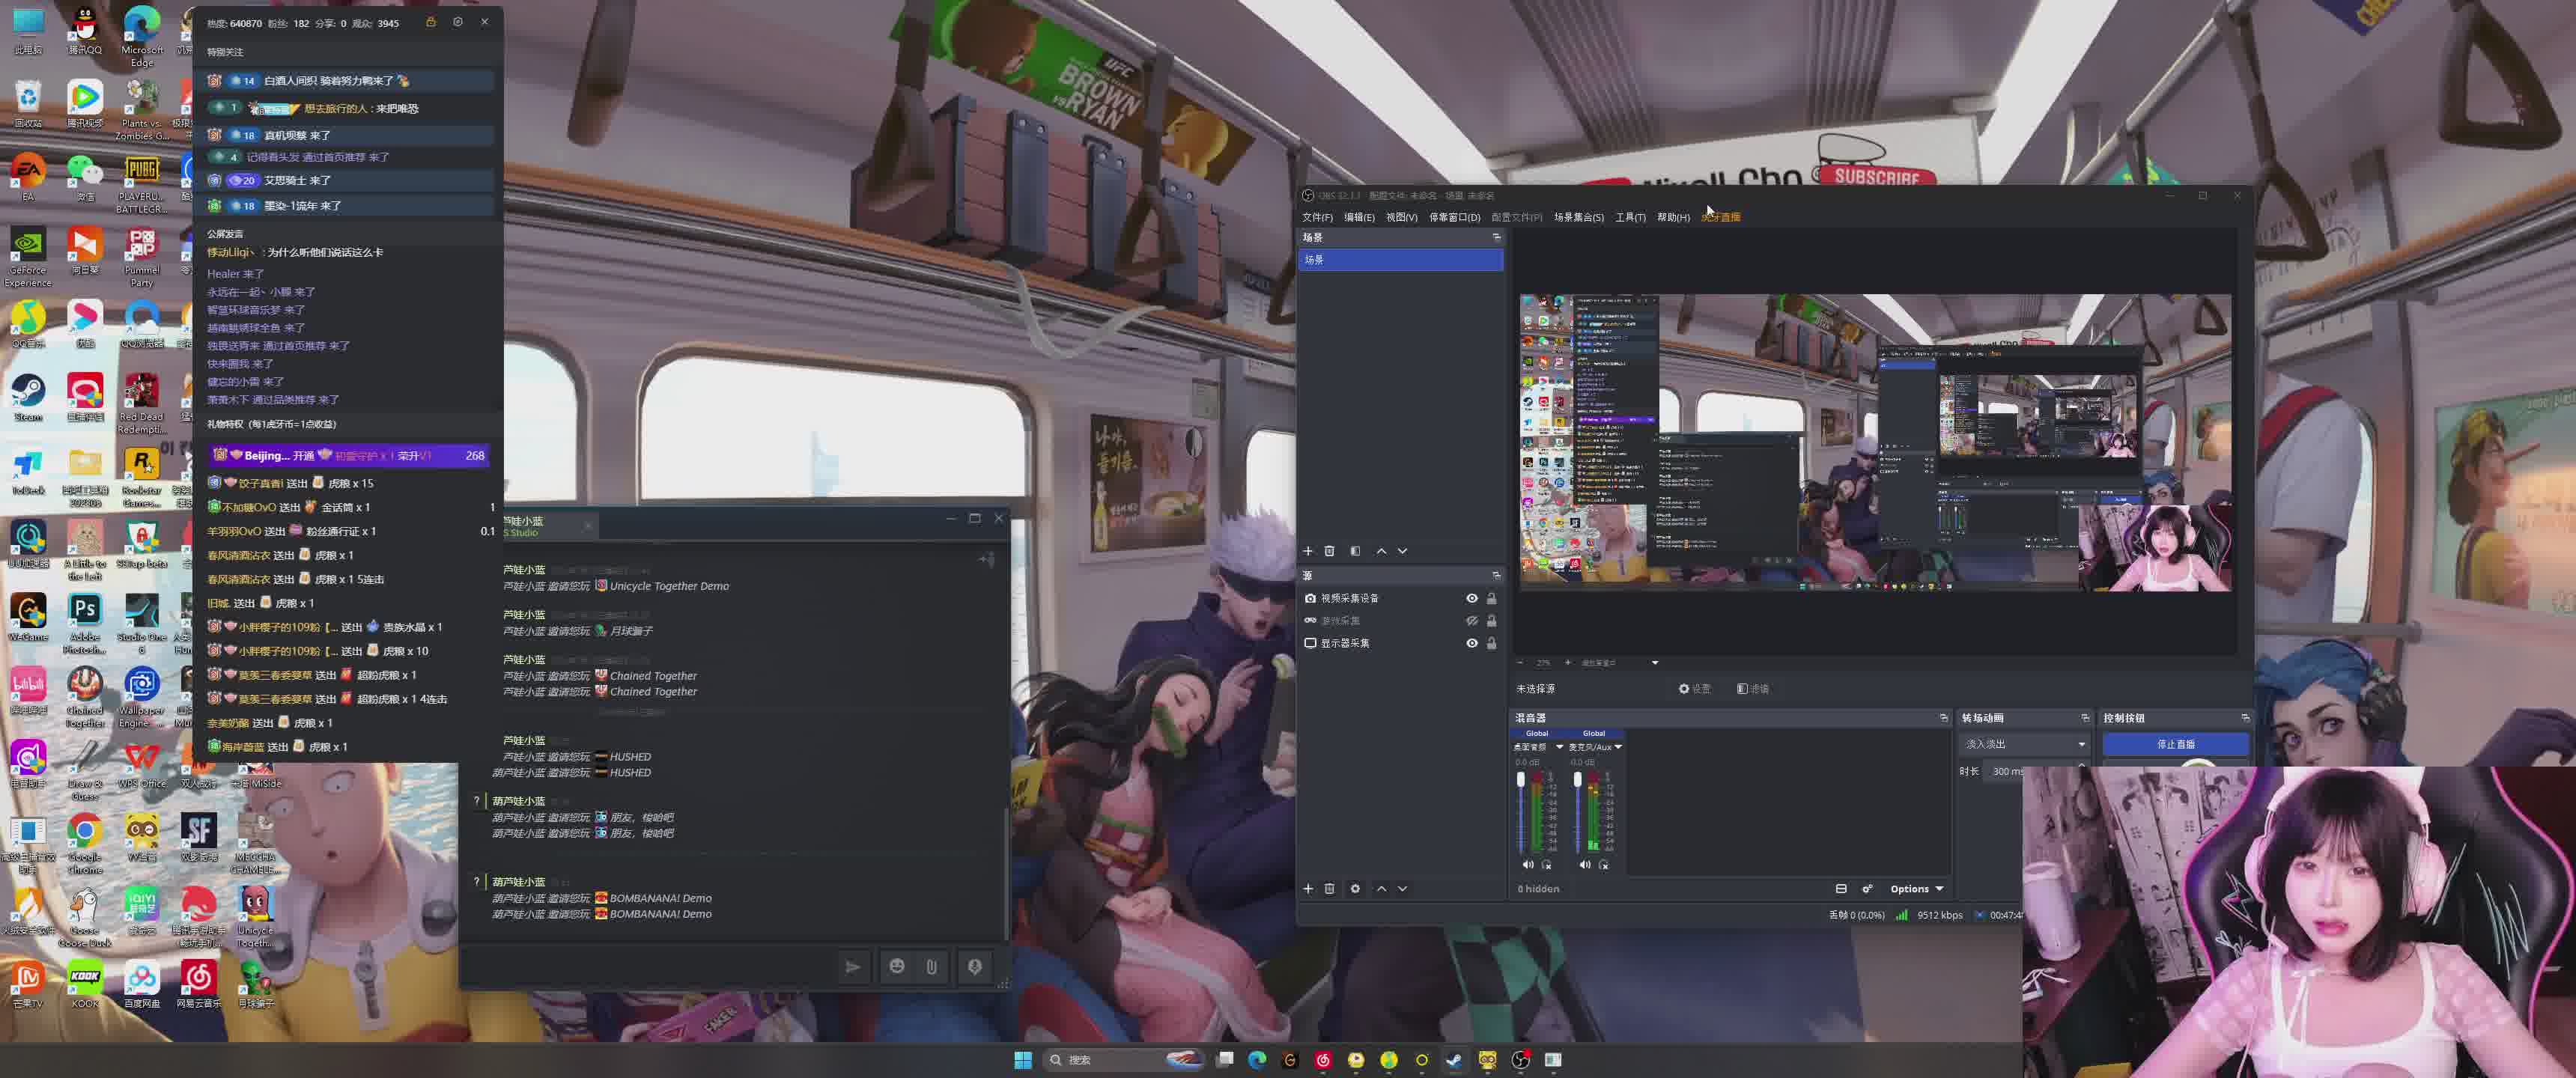Toggle lock on 显示器采集 source
Image resolution: width=2576 pixels, height=1078 pixels.
point(1491,644)
